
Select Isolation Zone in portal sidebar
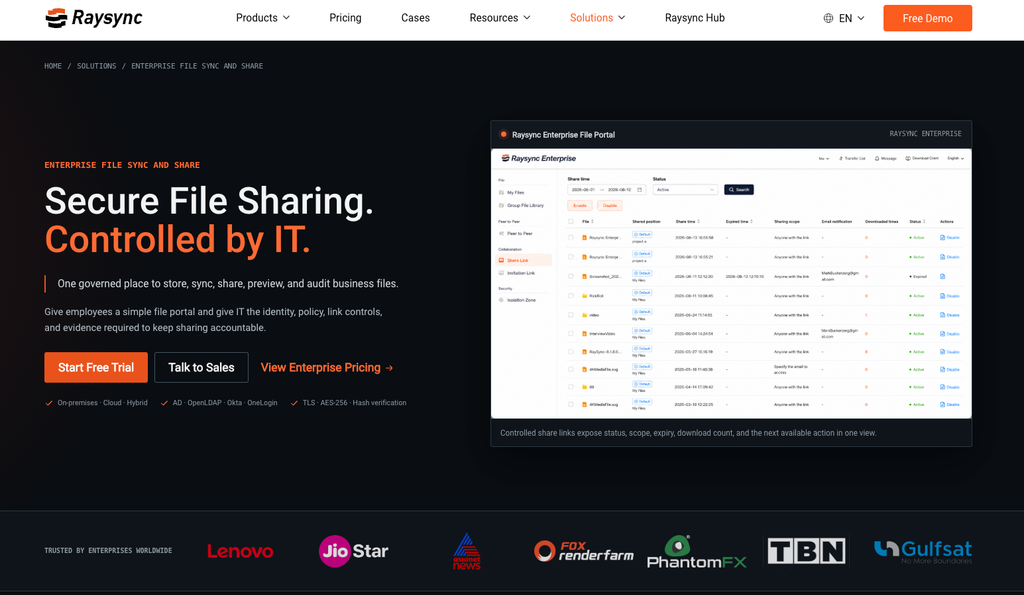(x=517, y=300)
